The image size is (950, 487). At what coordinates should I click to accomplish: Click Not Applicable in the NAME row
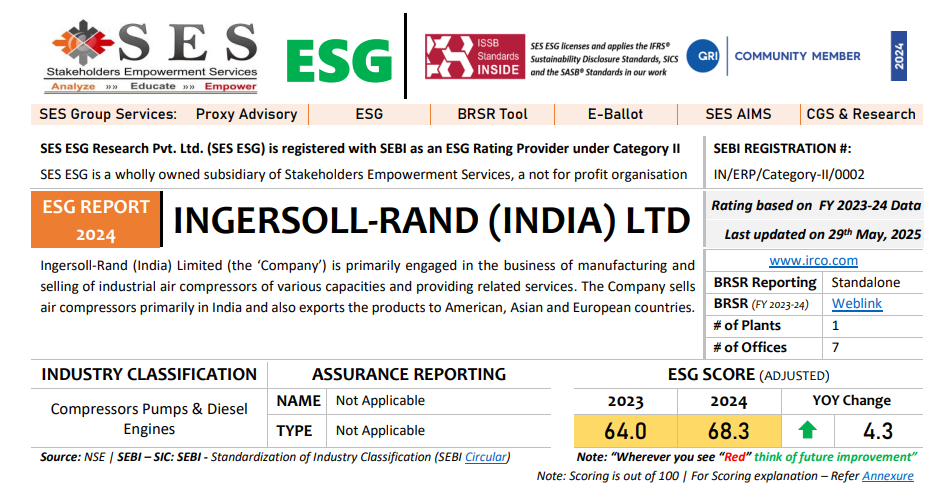(380, 400)
